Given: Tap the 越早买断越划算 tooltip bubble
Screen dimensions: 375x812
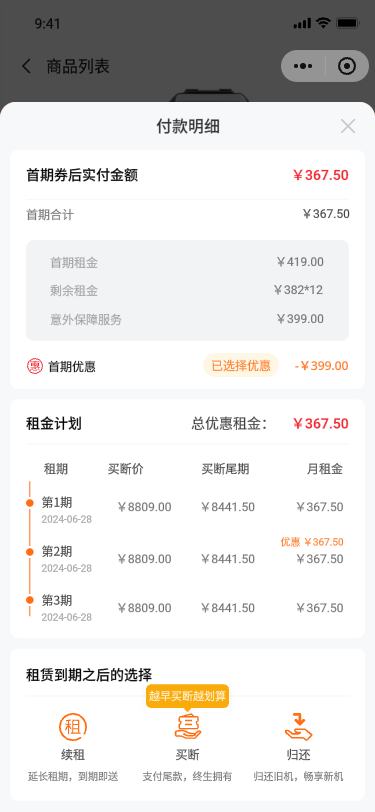Looking at the screenshot, I should point(188,697).
